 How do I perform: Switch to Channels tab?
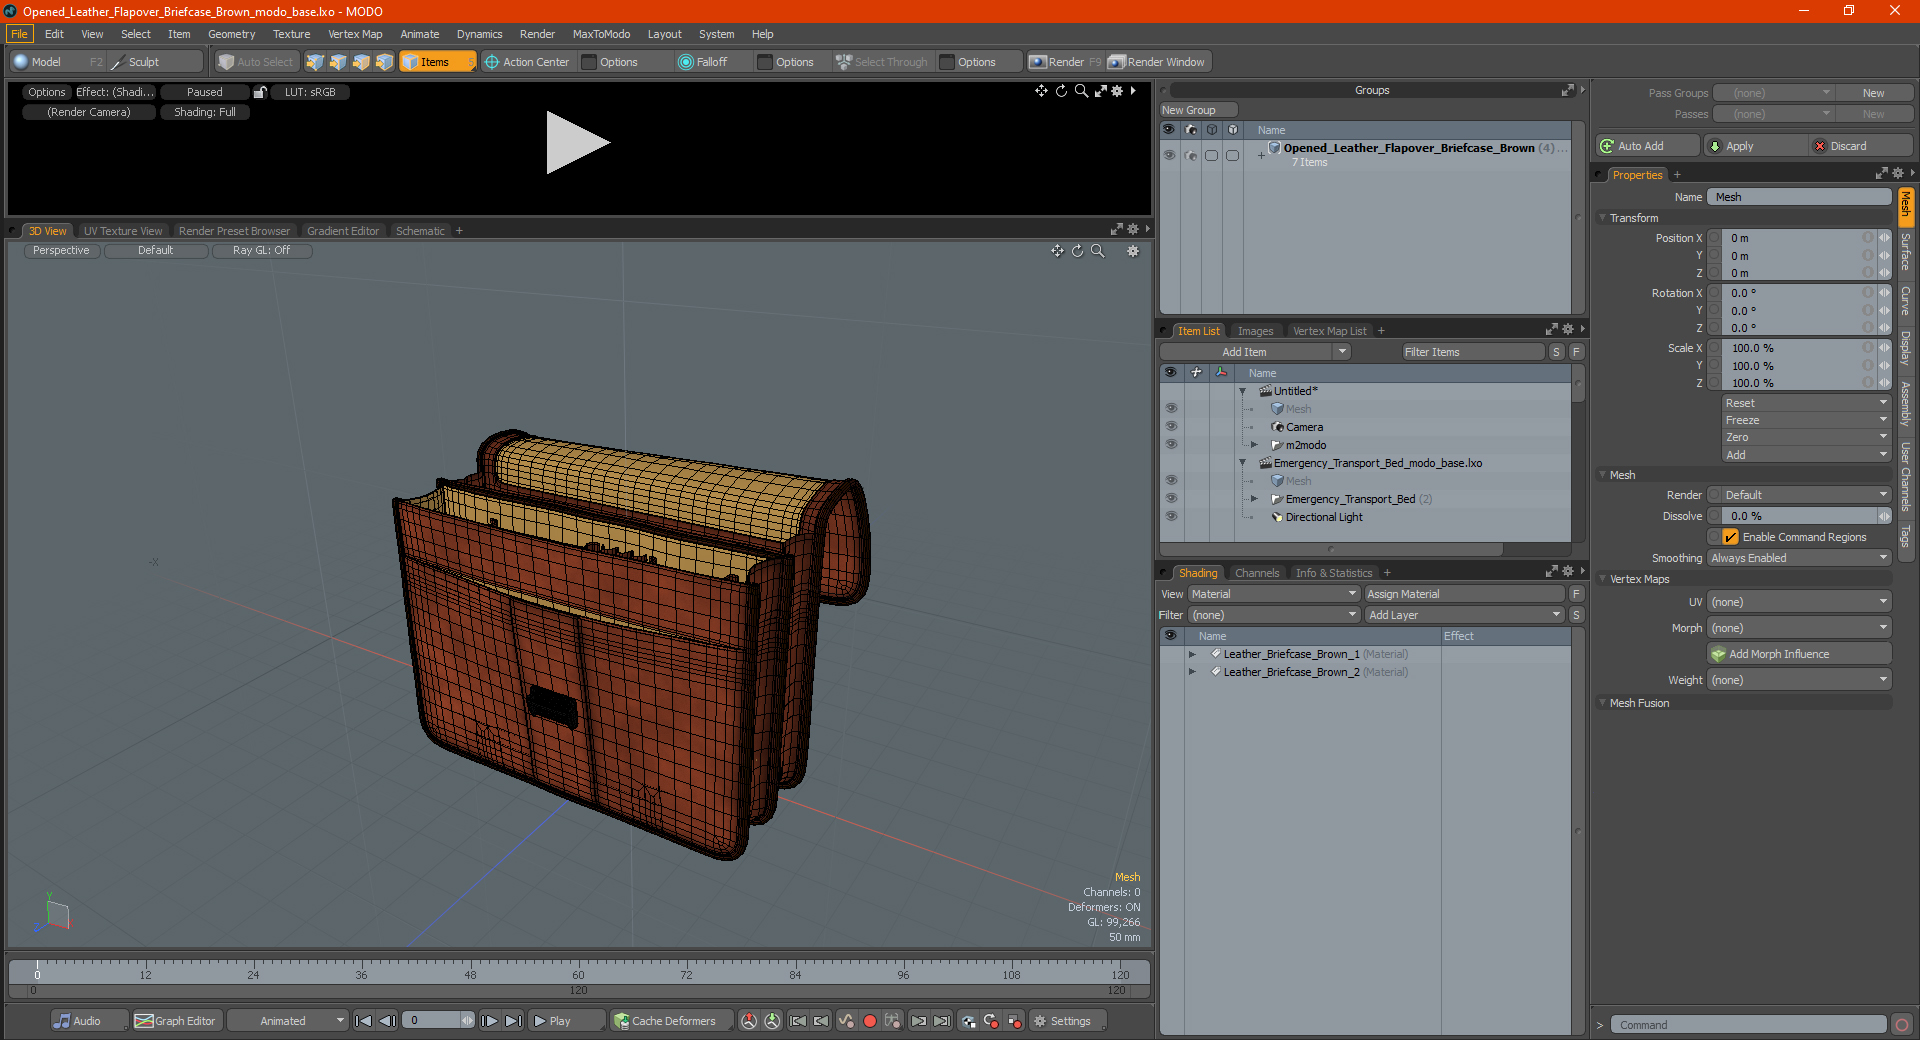coord(1257,573)
